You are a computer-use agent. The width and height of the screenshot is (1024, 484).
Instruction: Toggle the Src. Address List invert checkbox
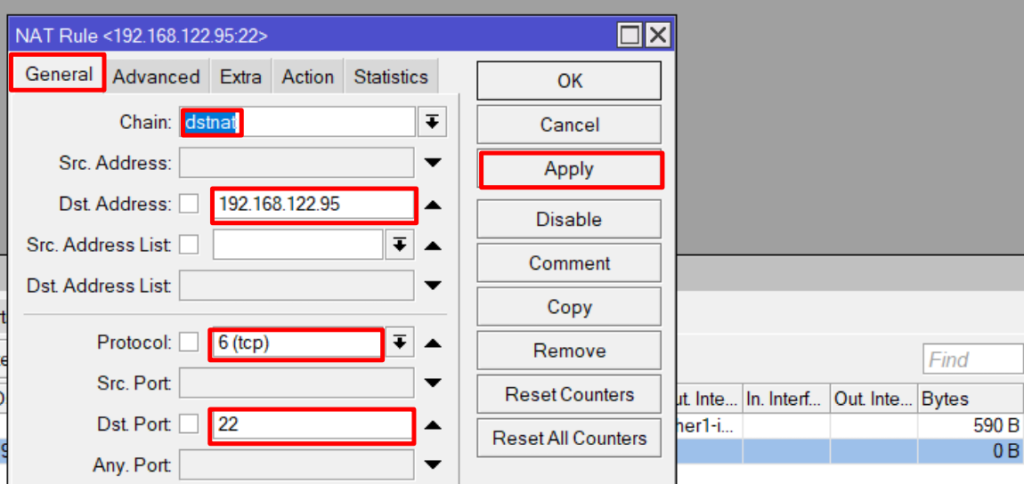189,245
